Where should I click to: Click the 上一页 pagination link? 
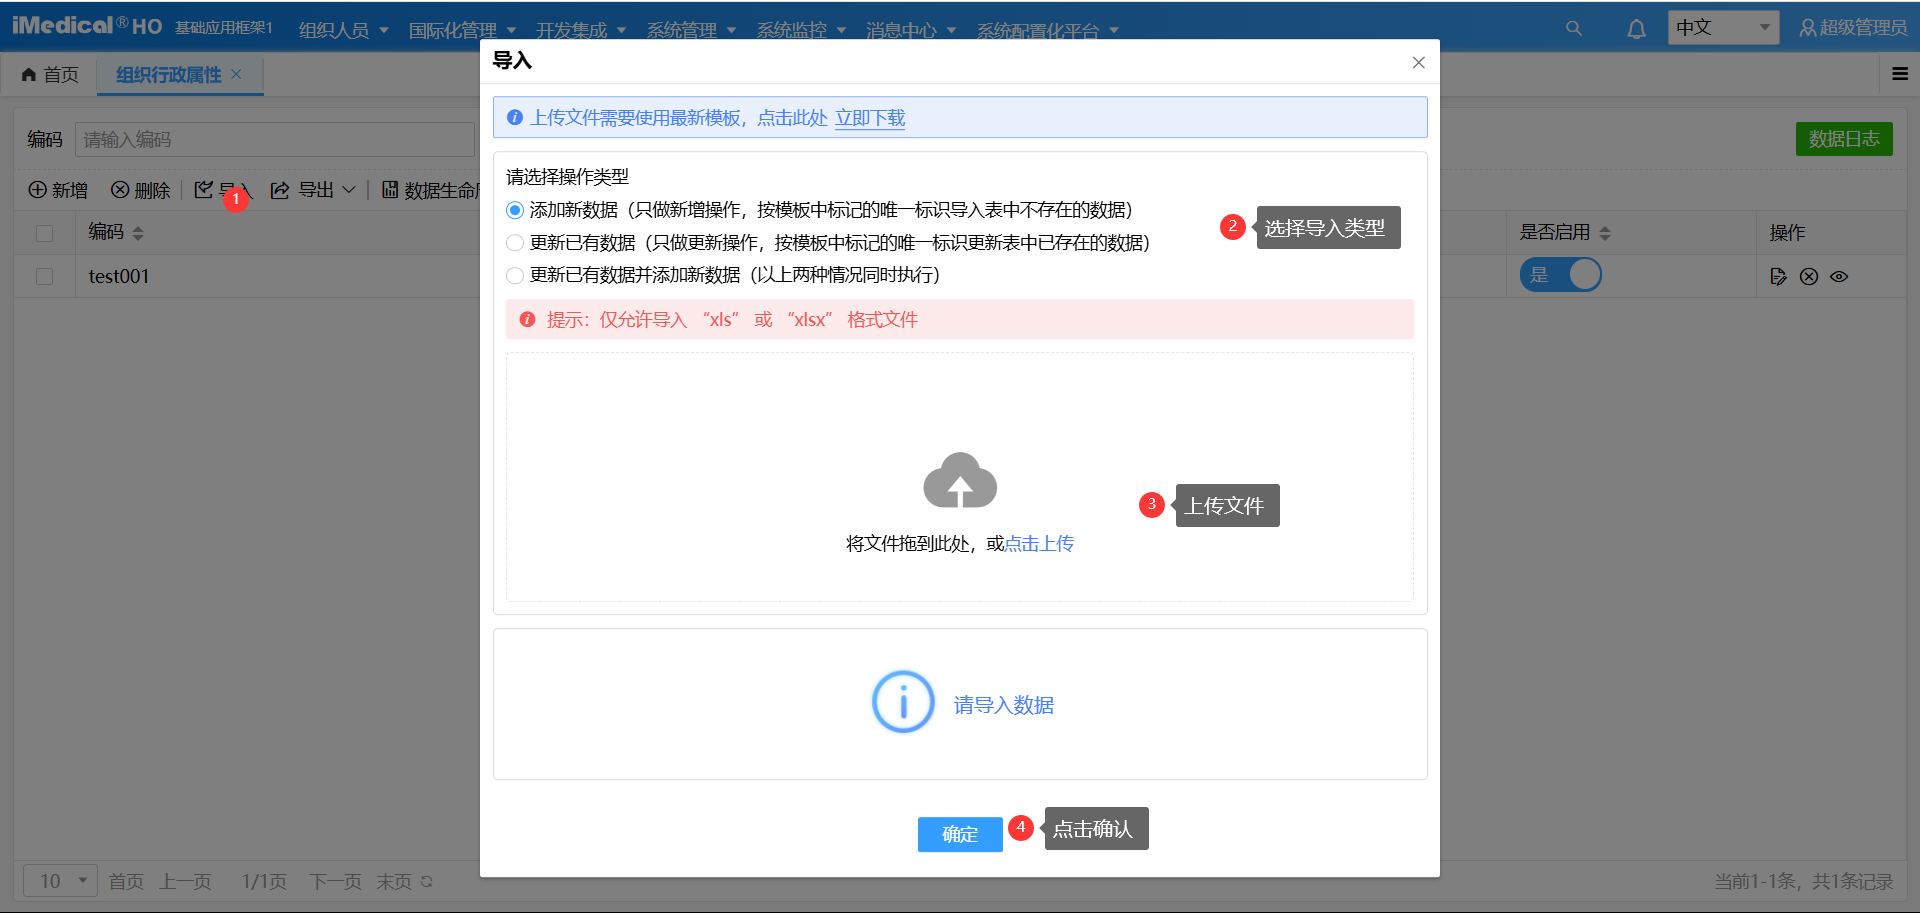tap(185, 882)
